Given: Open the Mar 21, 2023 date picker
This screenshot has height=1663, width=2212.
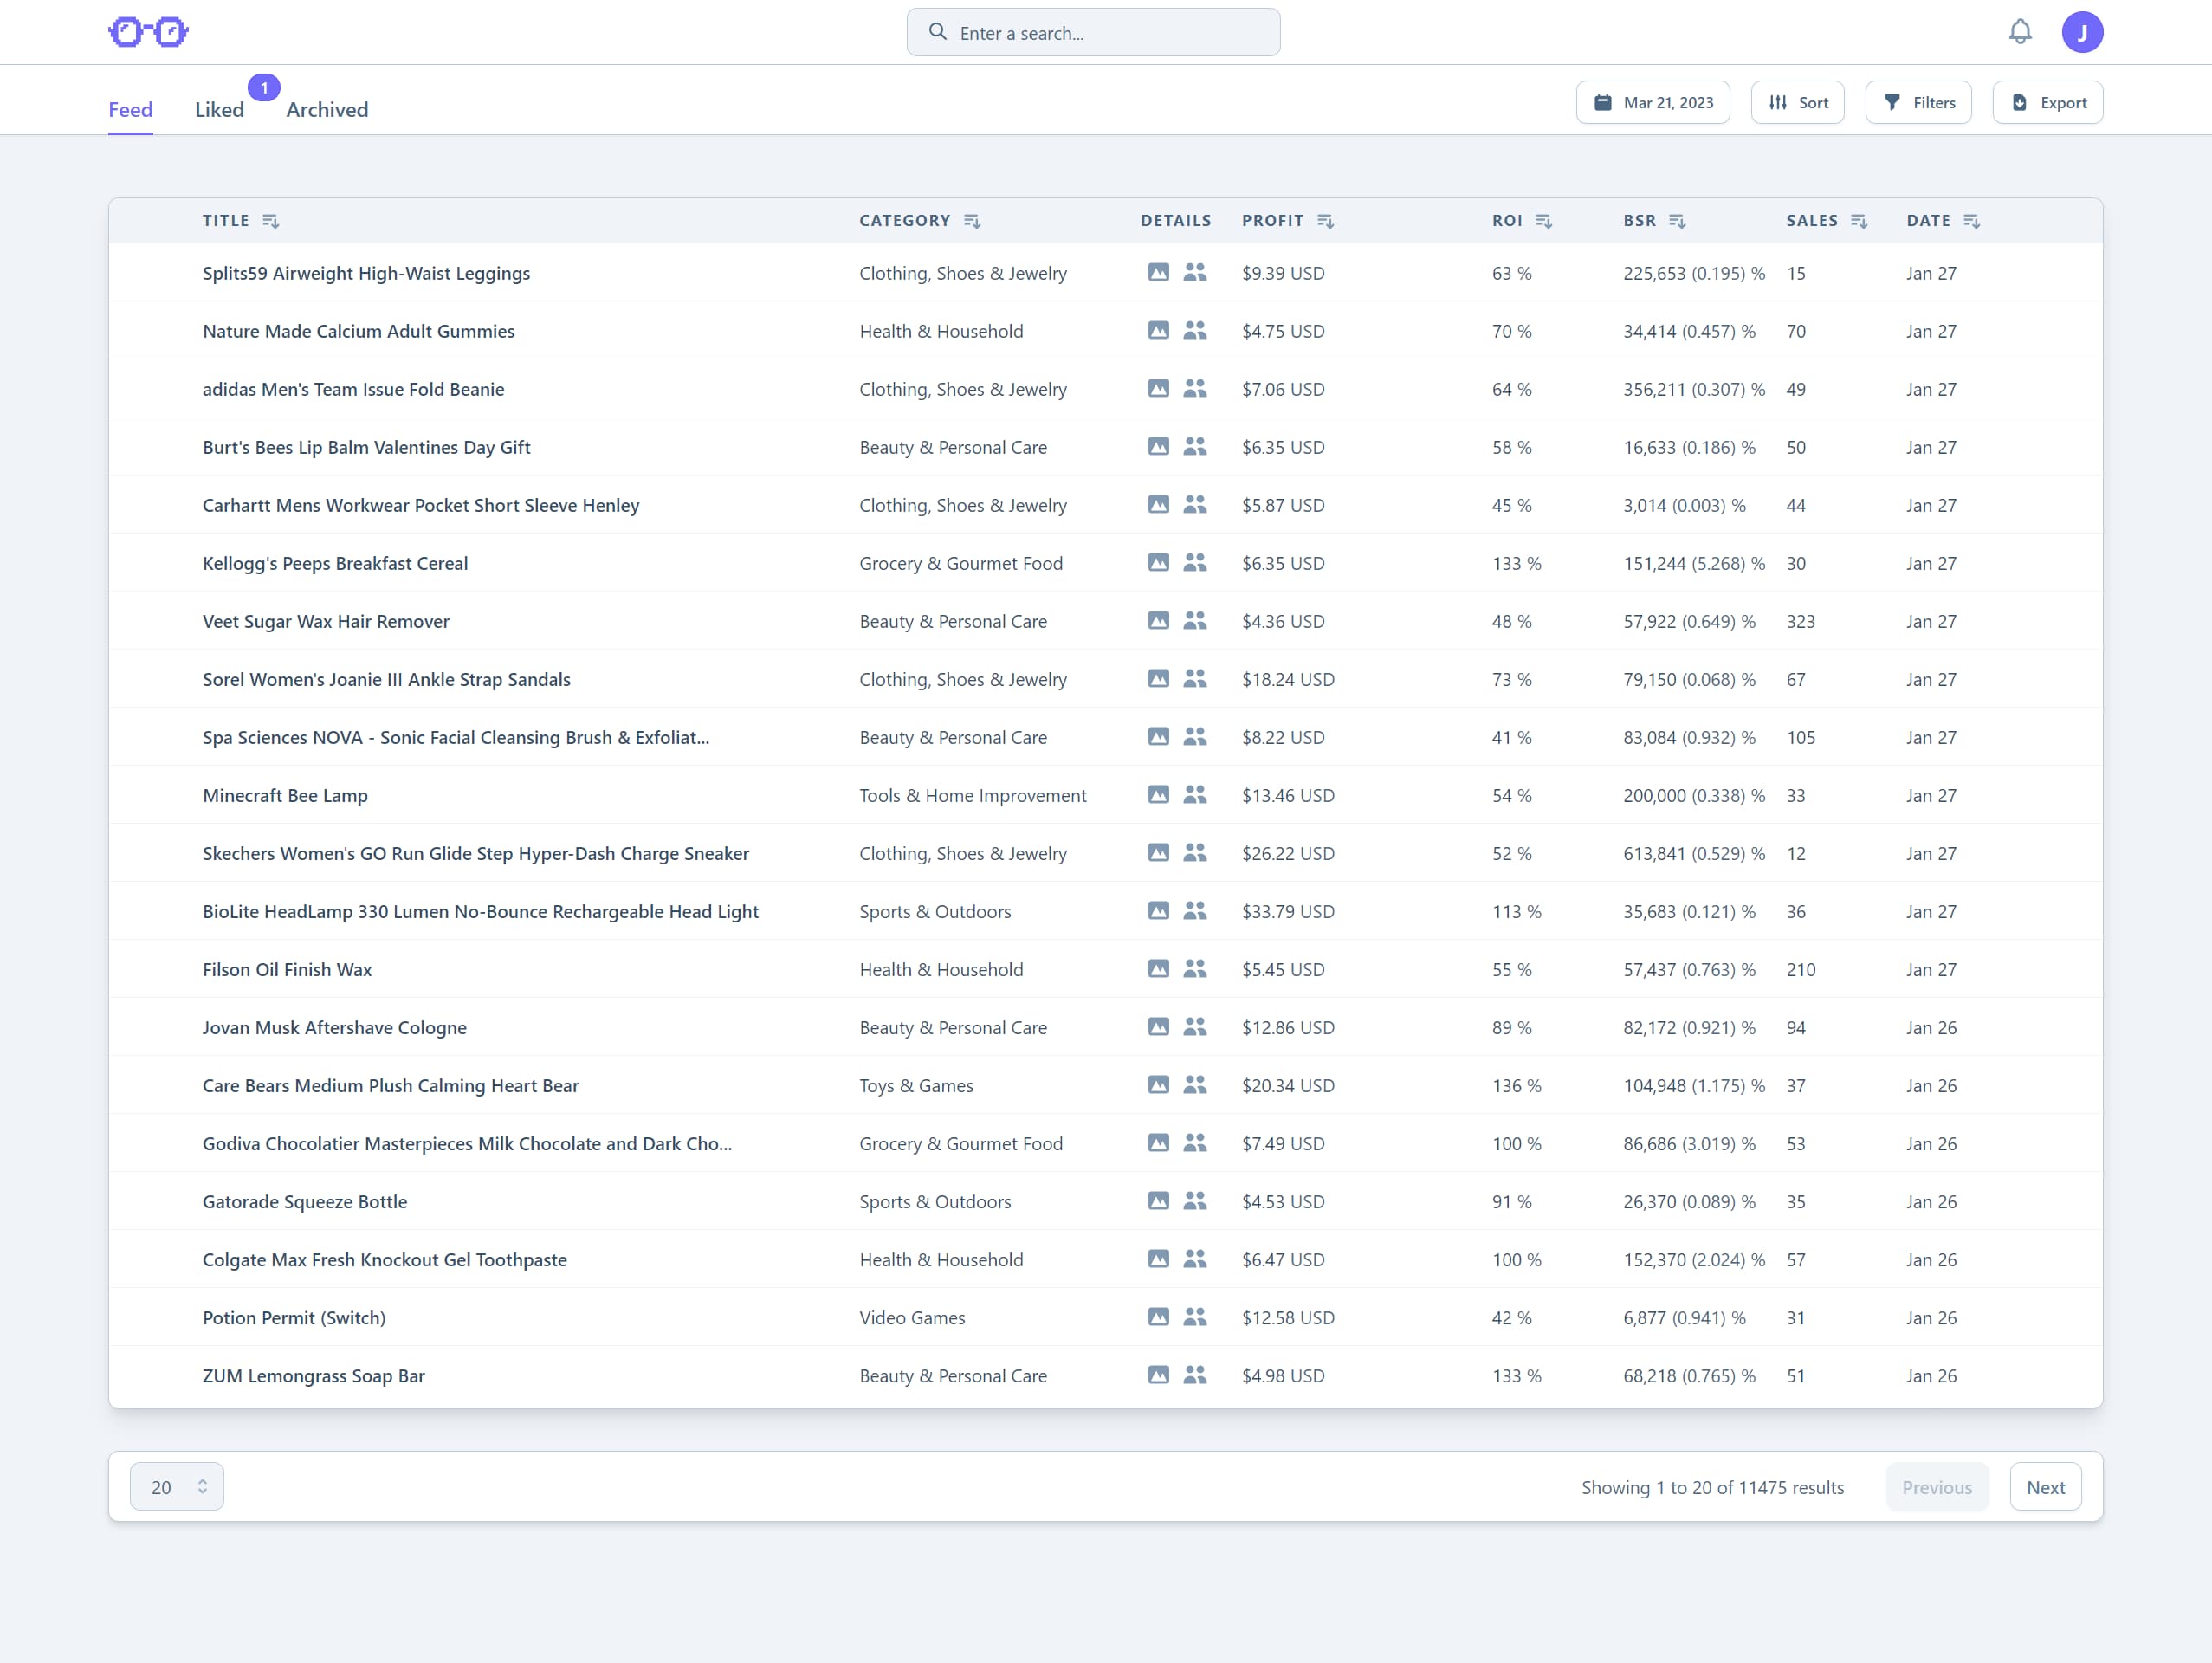Looking at the screenshot, I should tap(1653, 102).
